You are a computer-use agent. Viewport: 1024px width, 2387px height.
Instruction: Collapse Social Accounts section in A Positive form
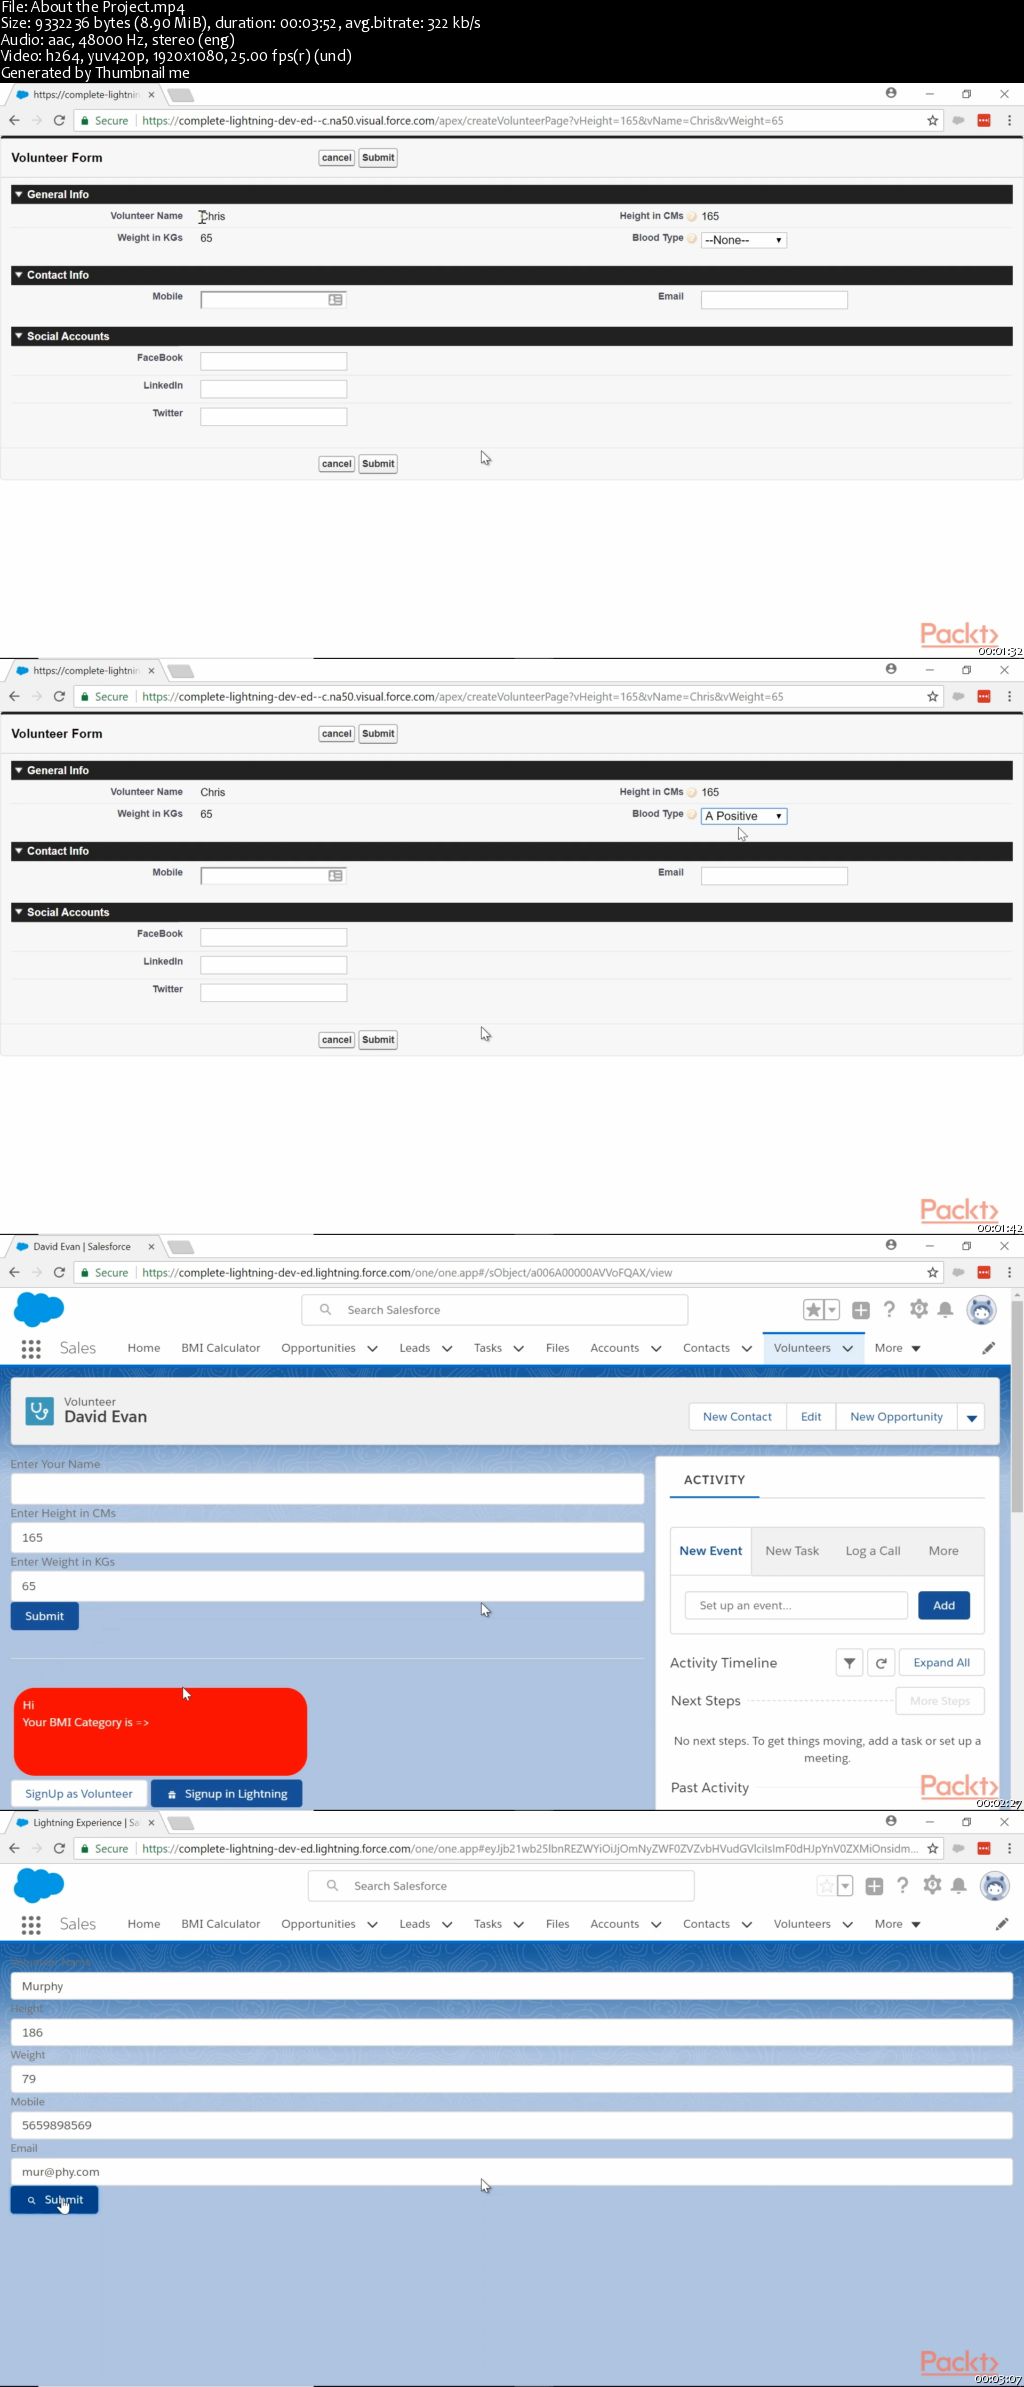19,912
